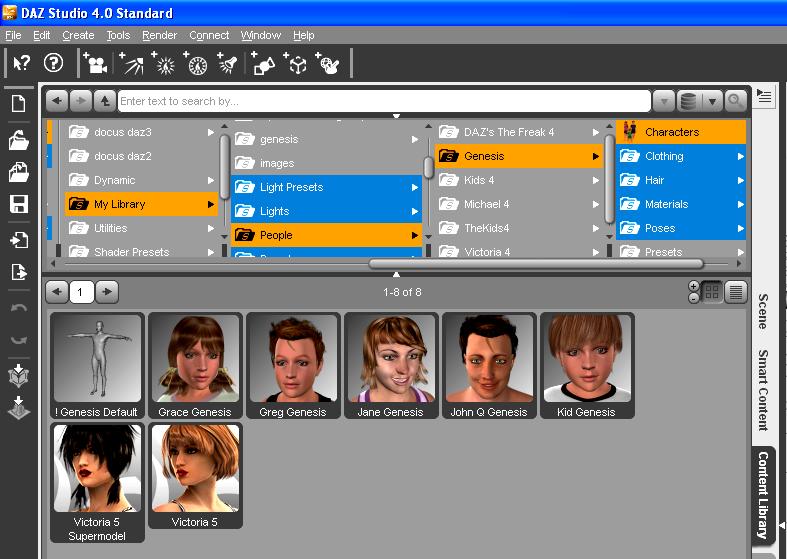
Task: Open the Render menu
Action: coord(160,35)
